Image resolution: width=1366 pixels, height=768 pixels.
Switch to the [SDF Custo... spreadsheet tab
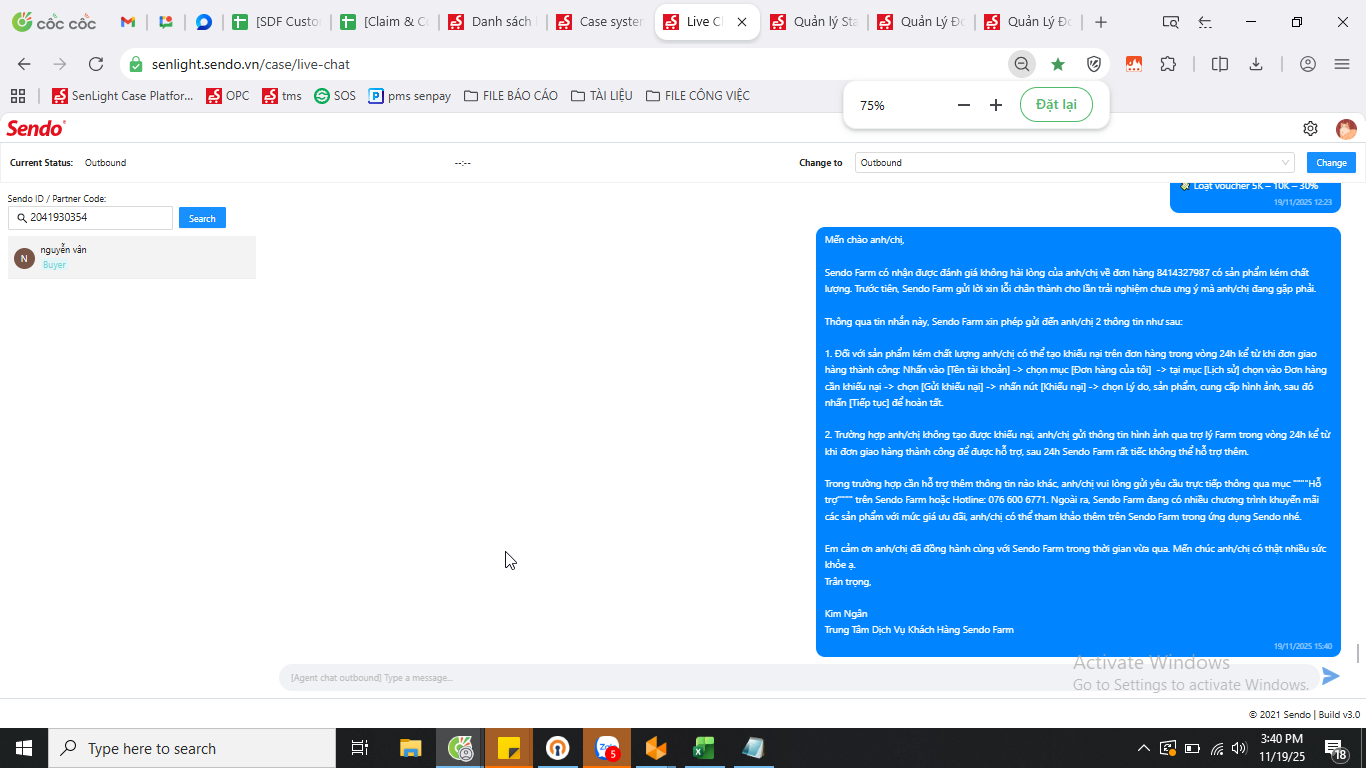click(275, 22)
